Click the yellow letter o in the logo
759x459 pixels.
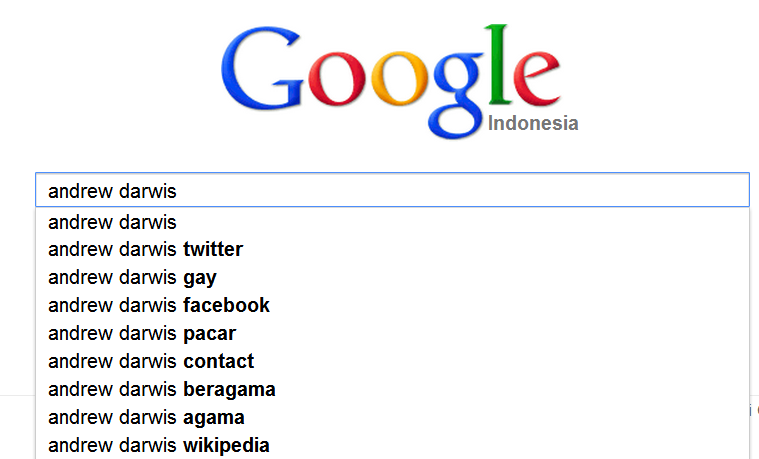pos(400,78)
